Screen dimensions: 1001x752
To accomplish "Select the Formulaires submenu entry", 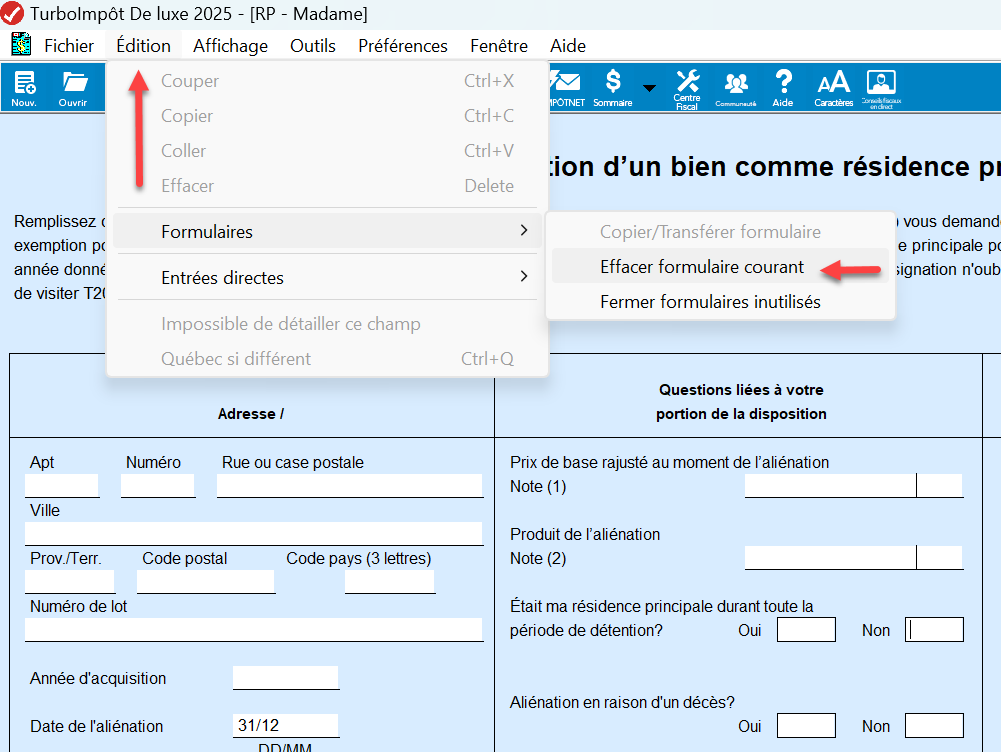I will 327,231.
